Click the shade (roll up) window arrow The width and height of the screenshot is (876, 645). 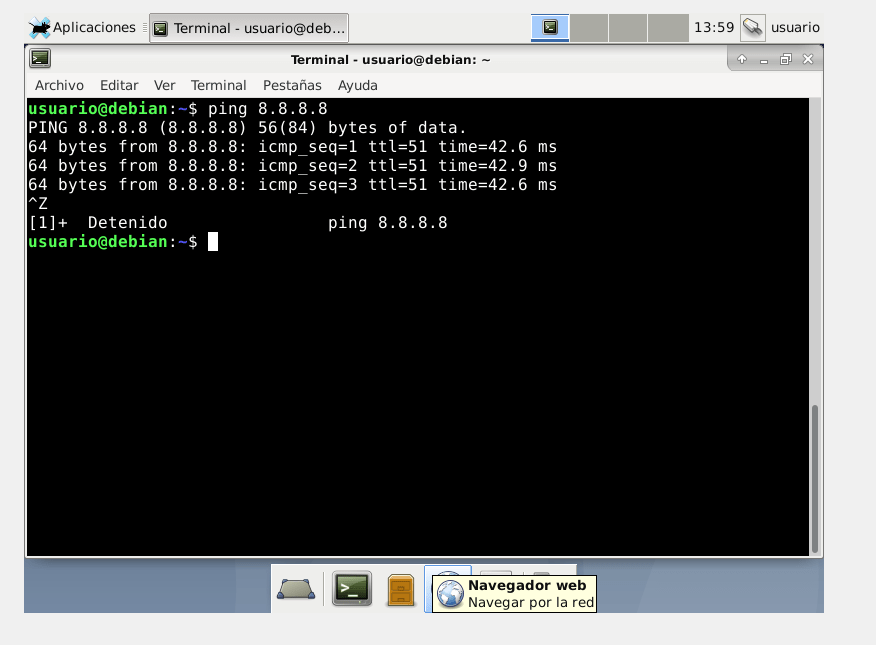coord(742,59)
